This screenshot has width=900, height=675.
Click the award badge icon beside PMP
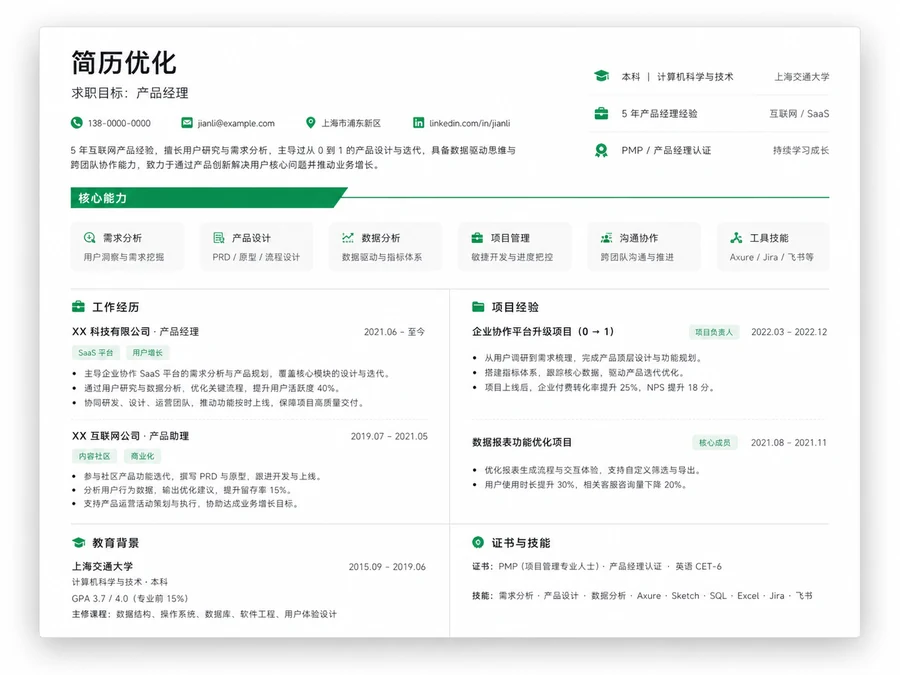(602, 150)
